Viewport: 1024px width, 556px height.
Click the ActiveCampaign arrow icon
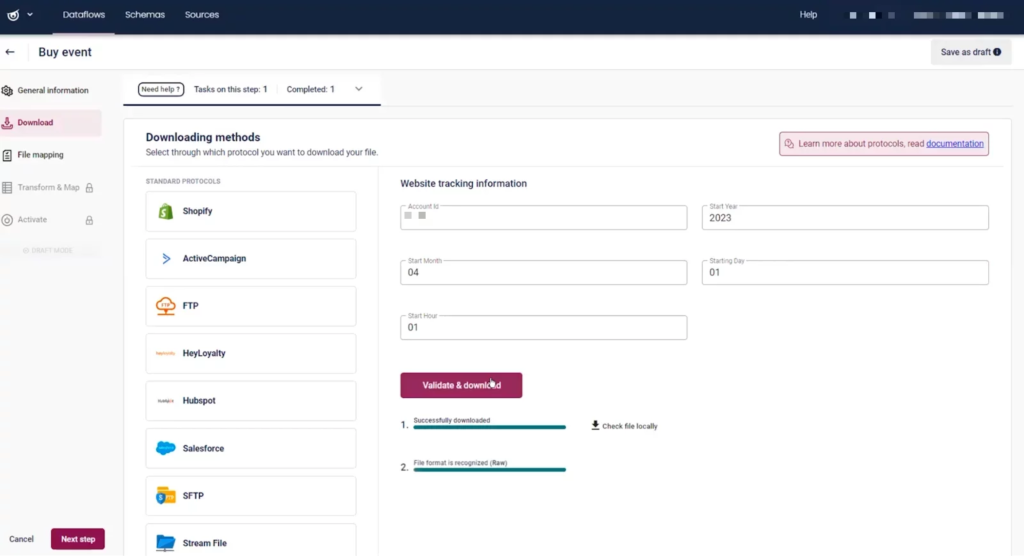click(166, 259)
